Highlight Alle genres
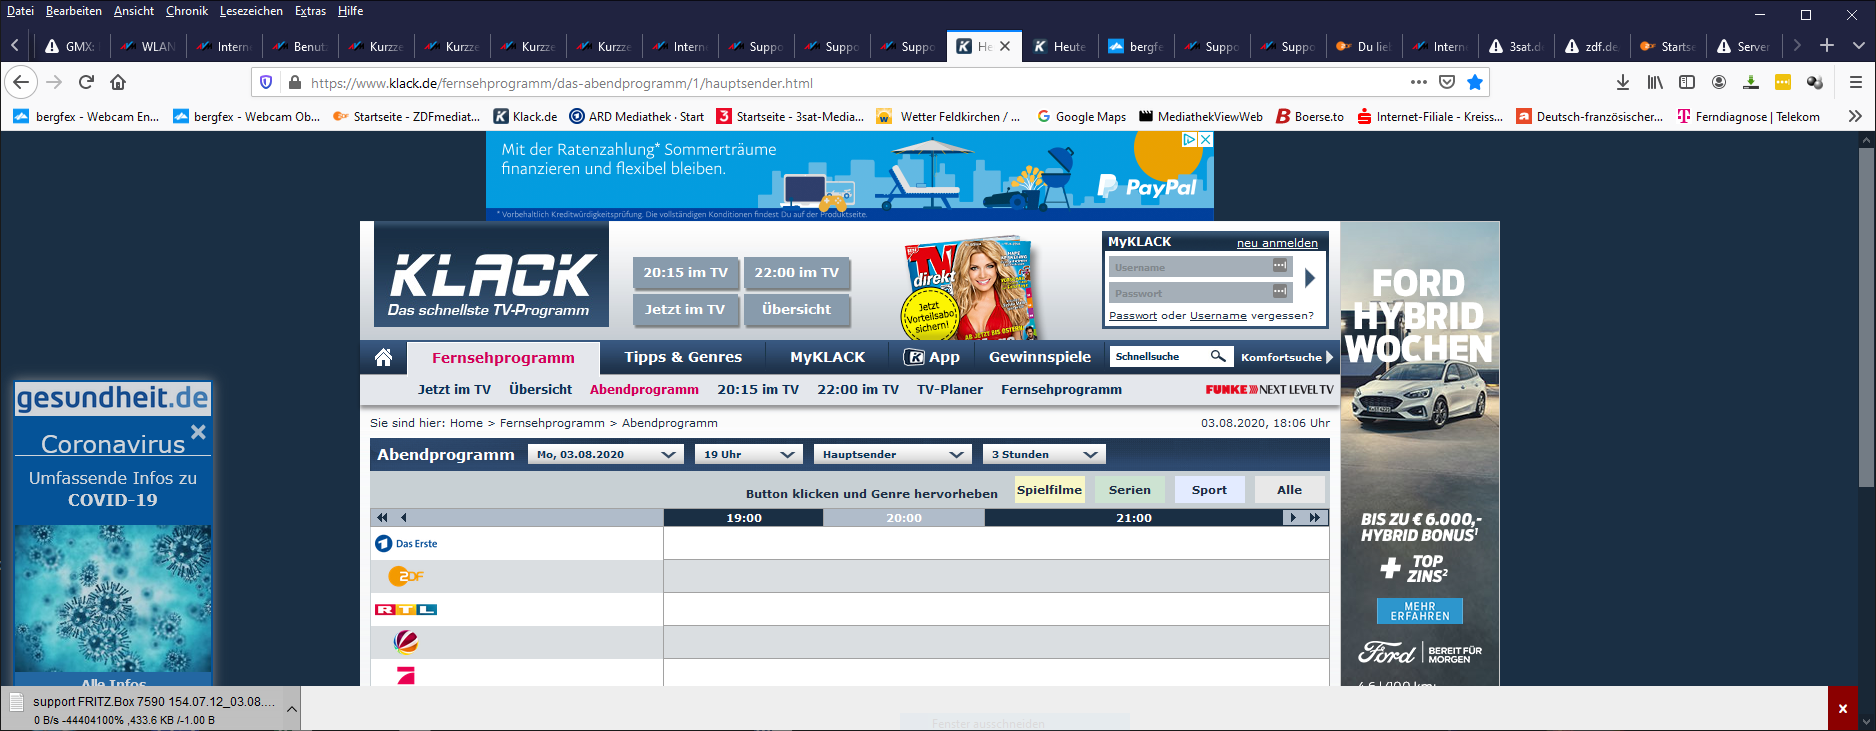This screenshot has height=731, width=1876. click(1289, 489)
